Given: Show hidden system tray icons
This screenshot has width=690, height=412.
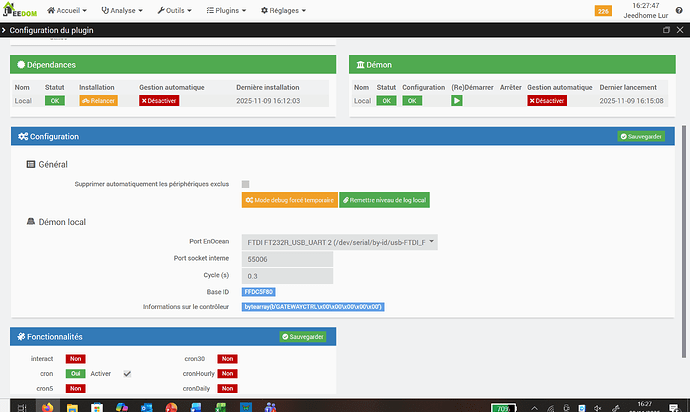Looking at the screenshot, I should (534, 408).
